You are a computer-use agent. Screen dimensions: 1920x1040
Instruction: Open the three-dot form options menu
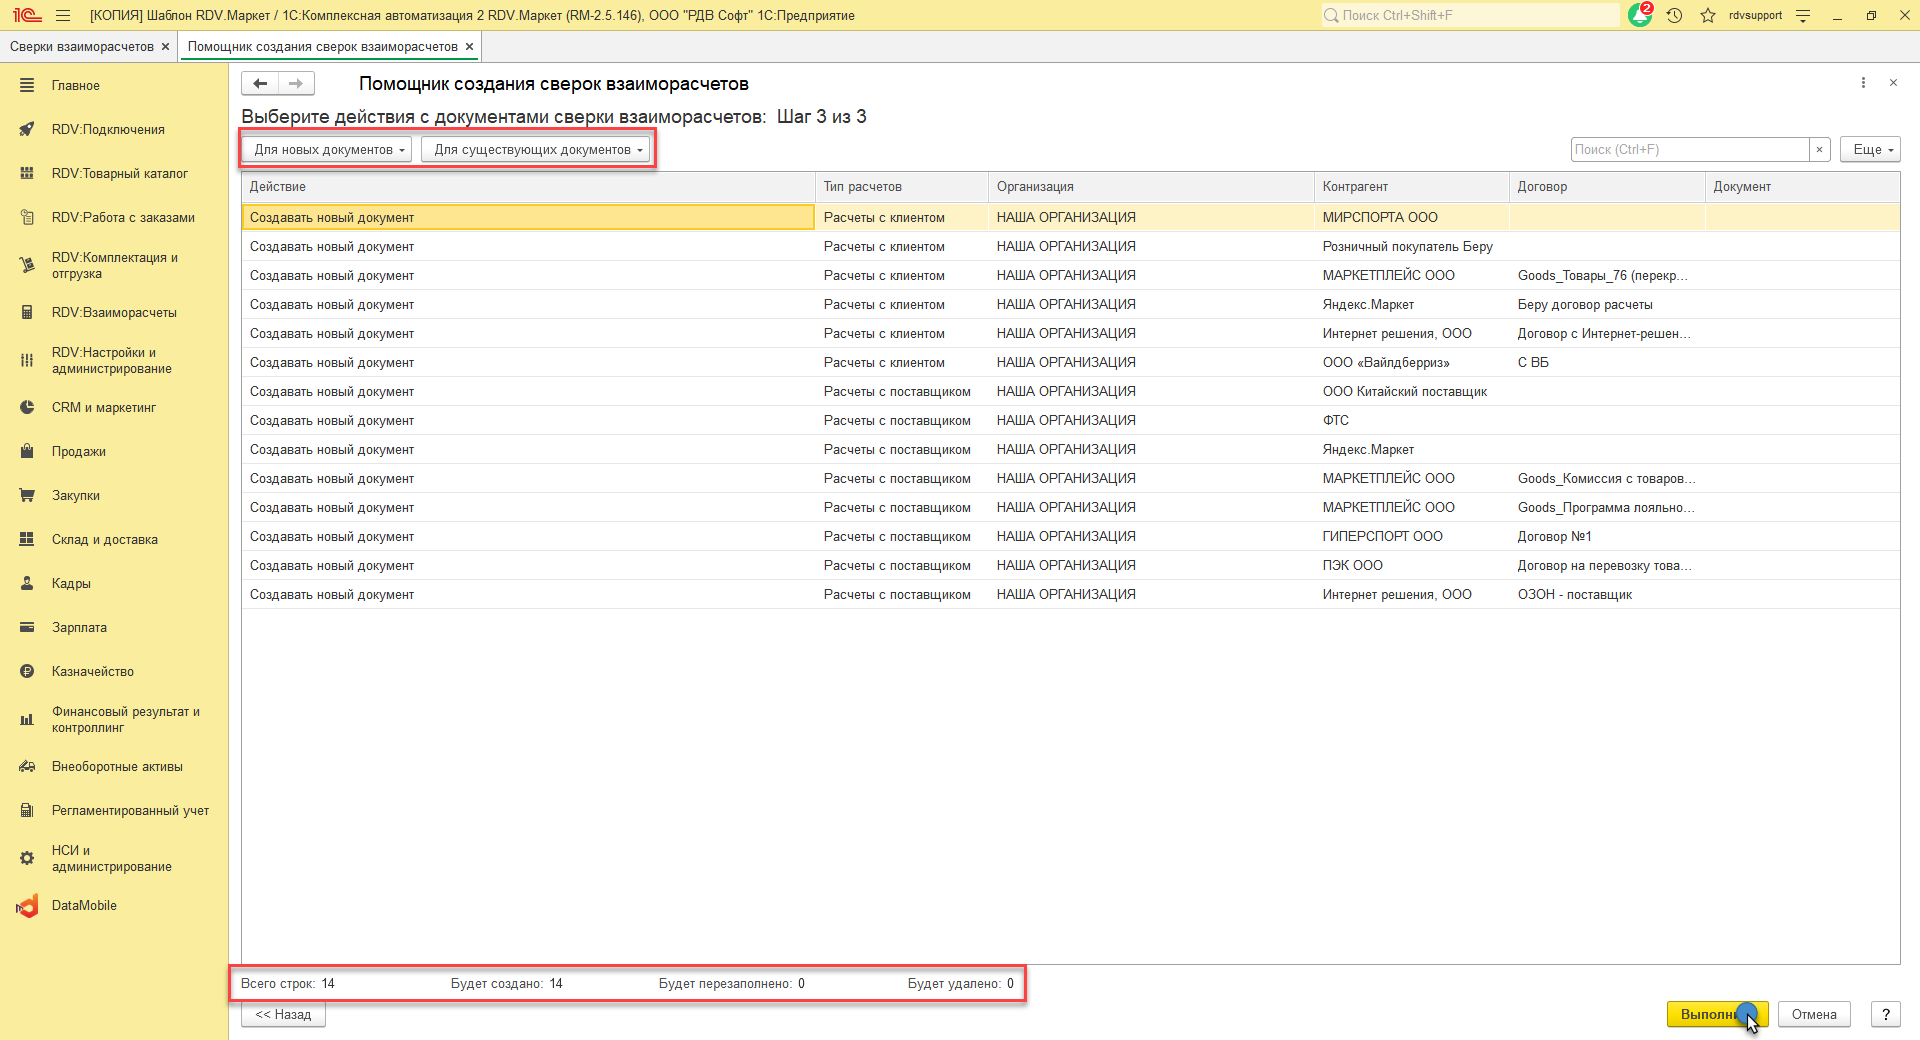tap(1863, 83)
